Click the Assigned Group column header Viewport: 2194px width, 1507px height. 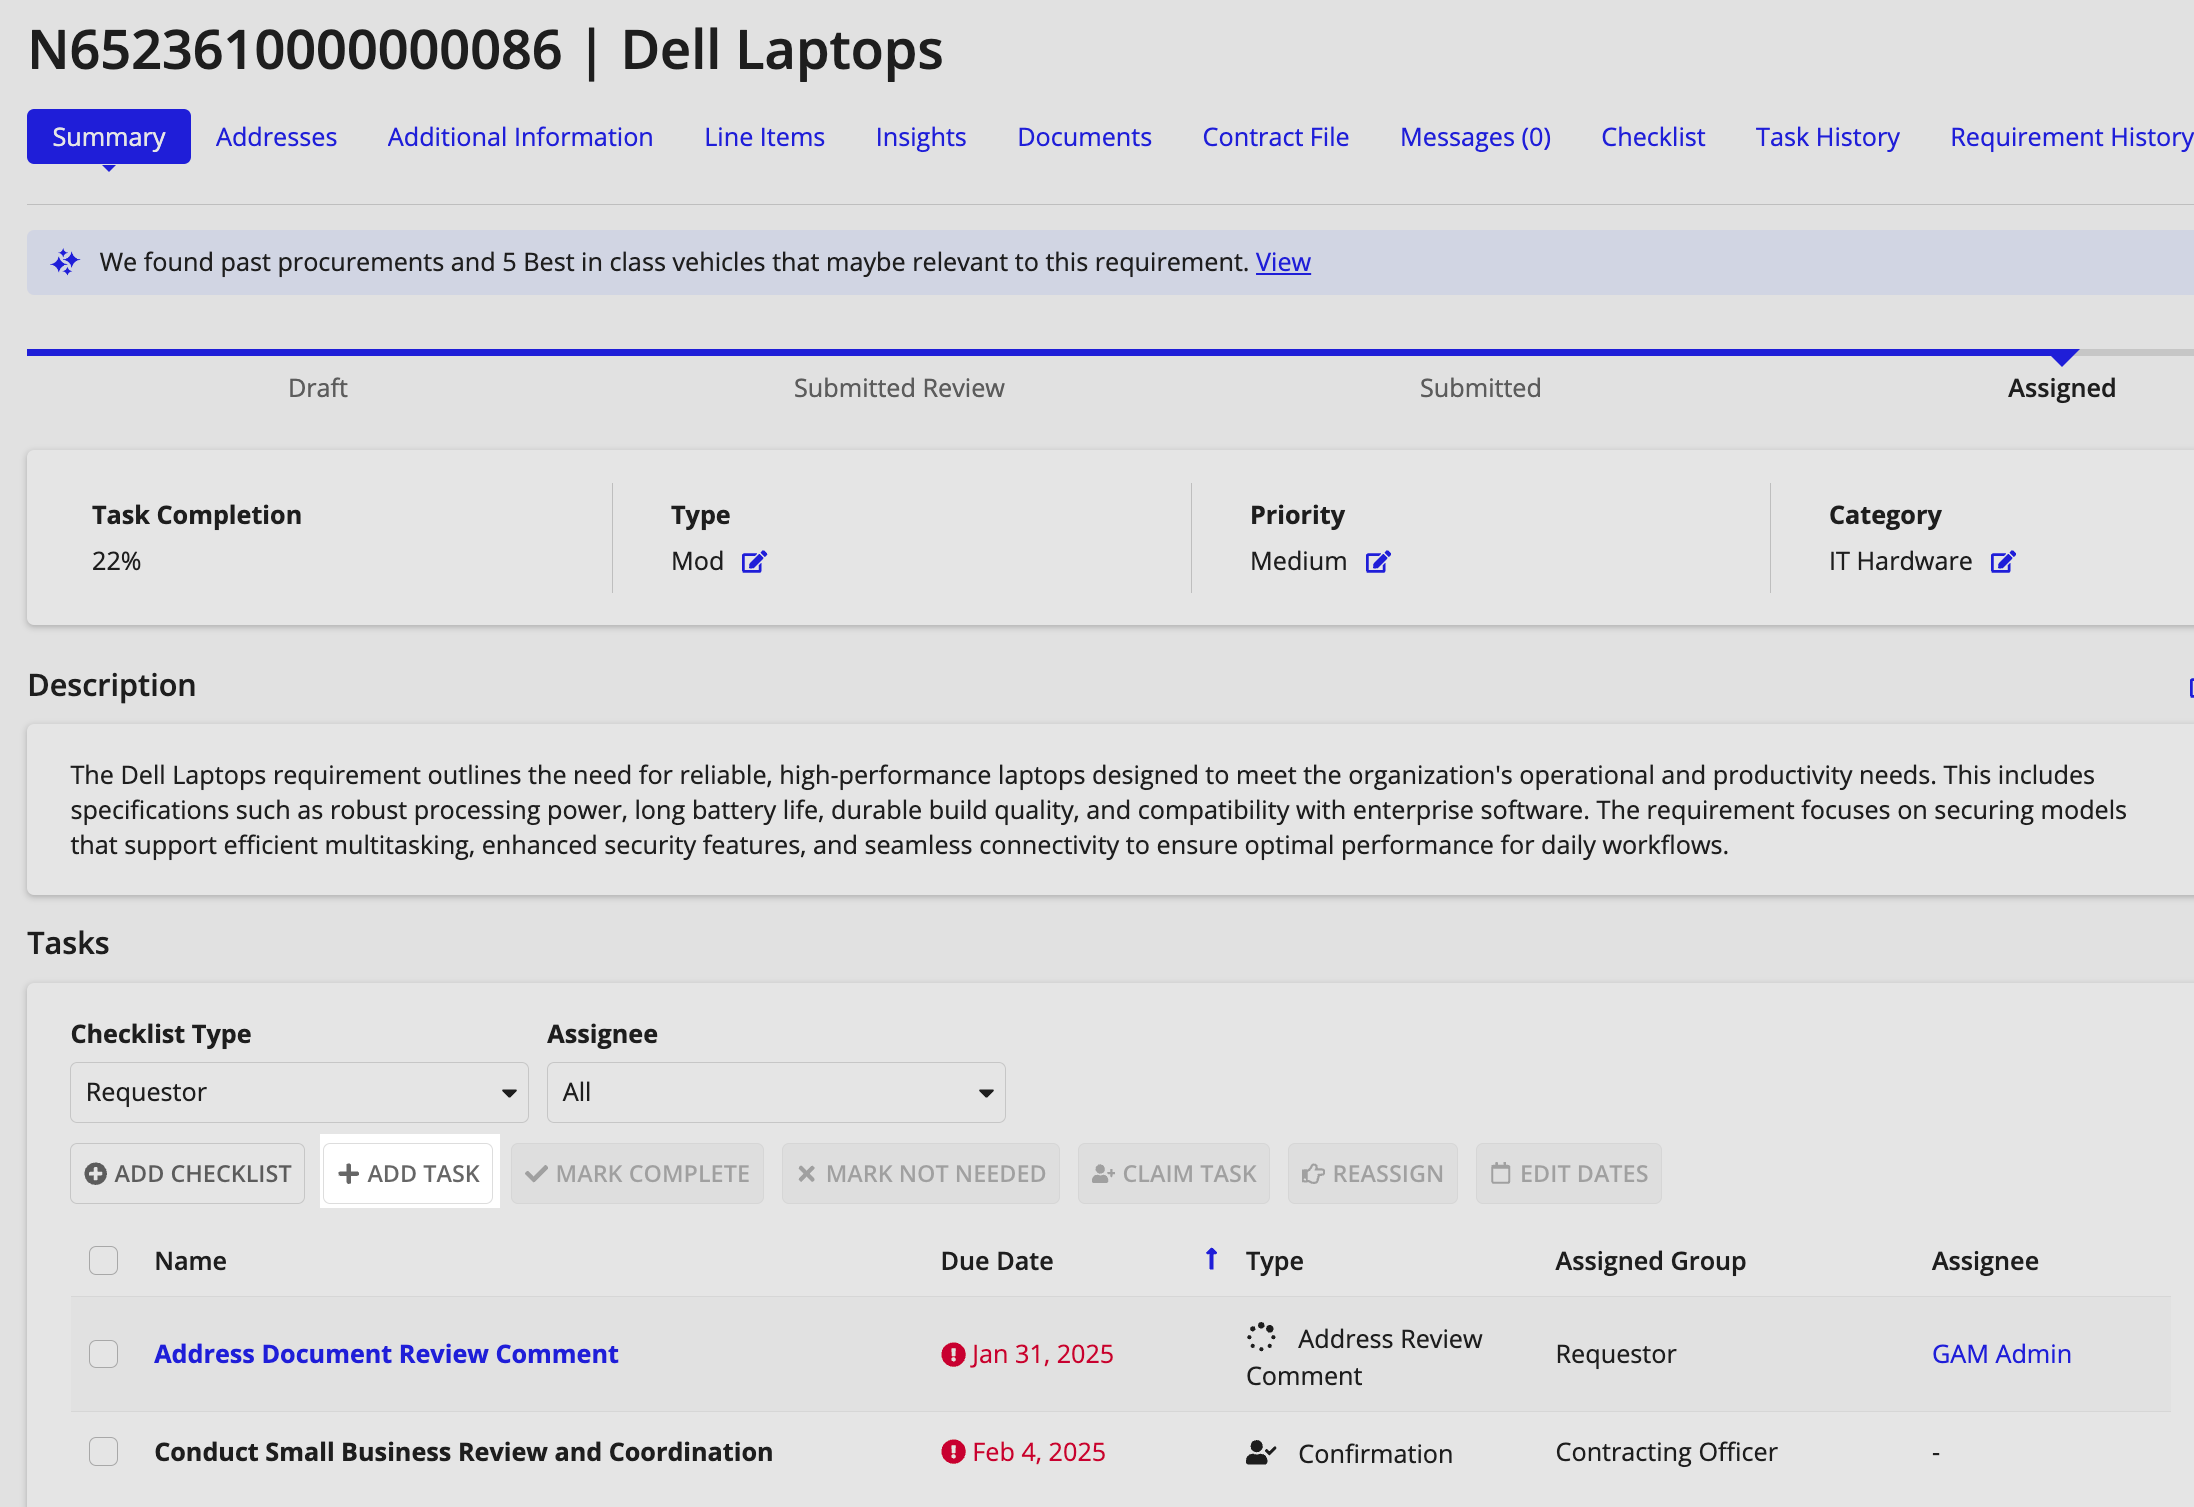(x=1650, y=1261)
